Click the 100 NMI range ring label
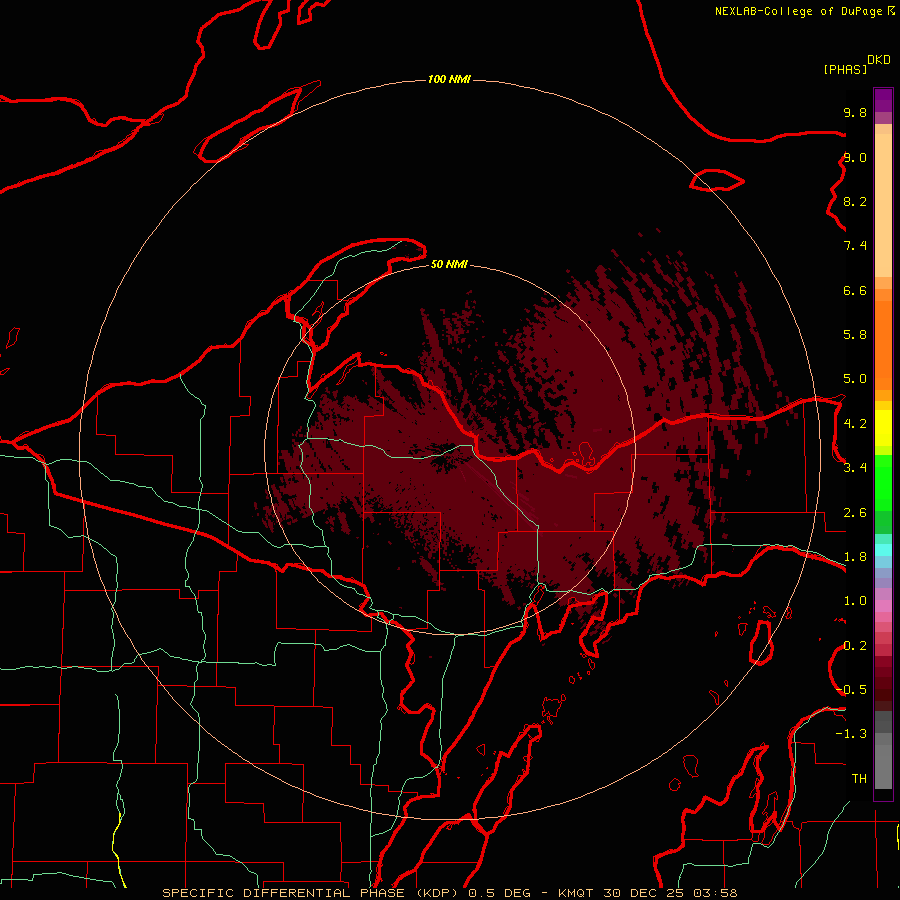The height and width of the screenshot is (900, 900). [x=449, y=79]
